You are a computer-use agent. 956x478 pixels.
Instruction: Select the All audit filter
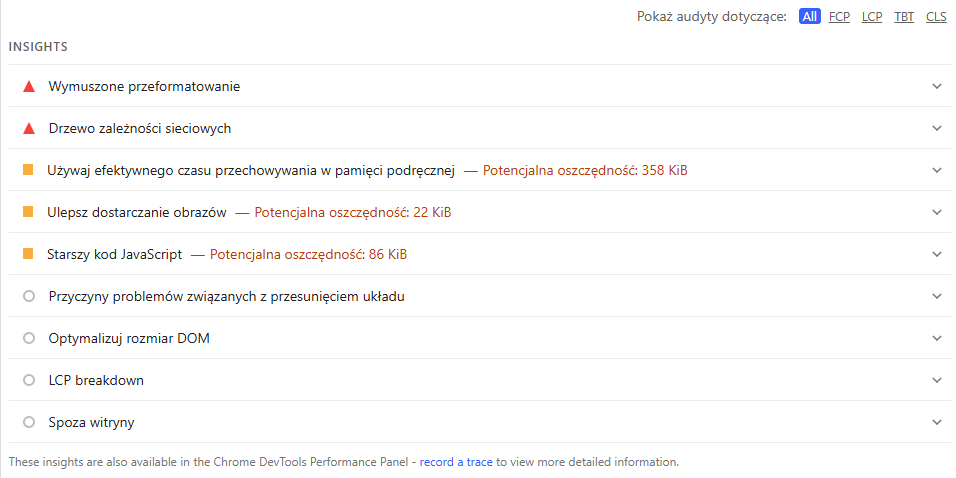[810, 17]
